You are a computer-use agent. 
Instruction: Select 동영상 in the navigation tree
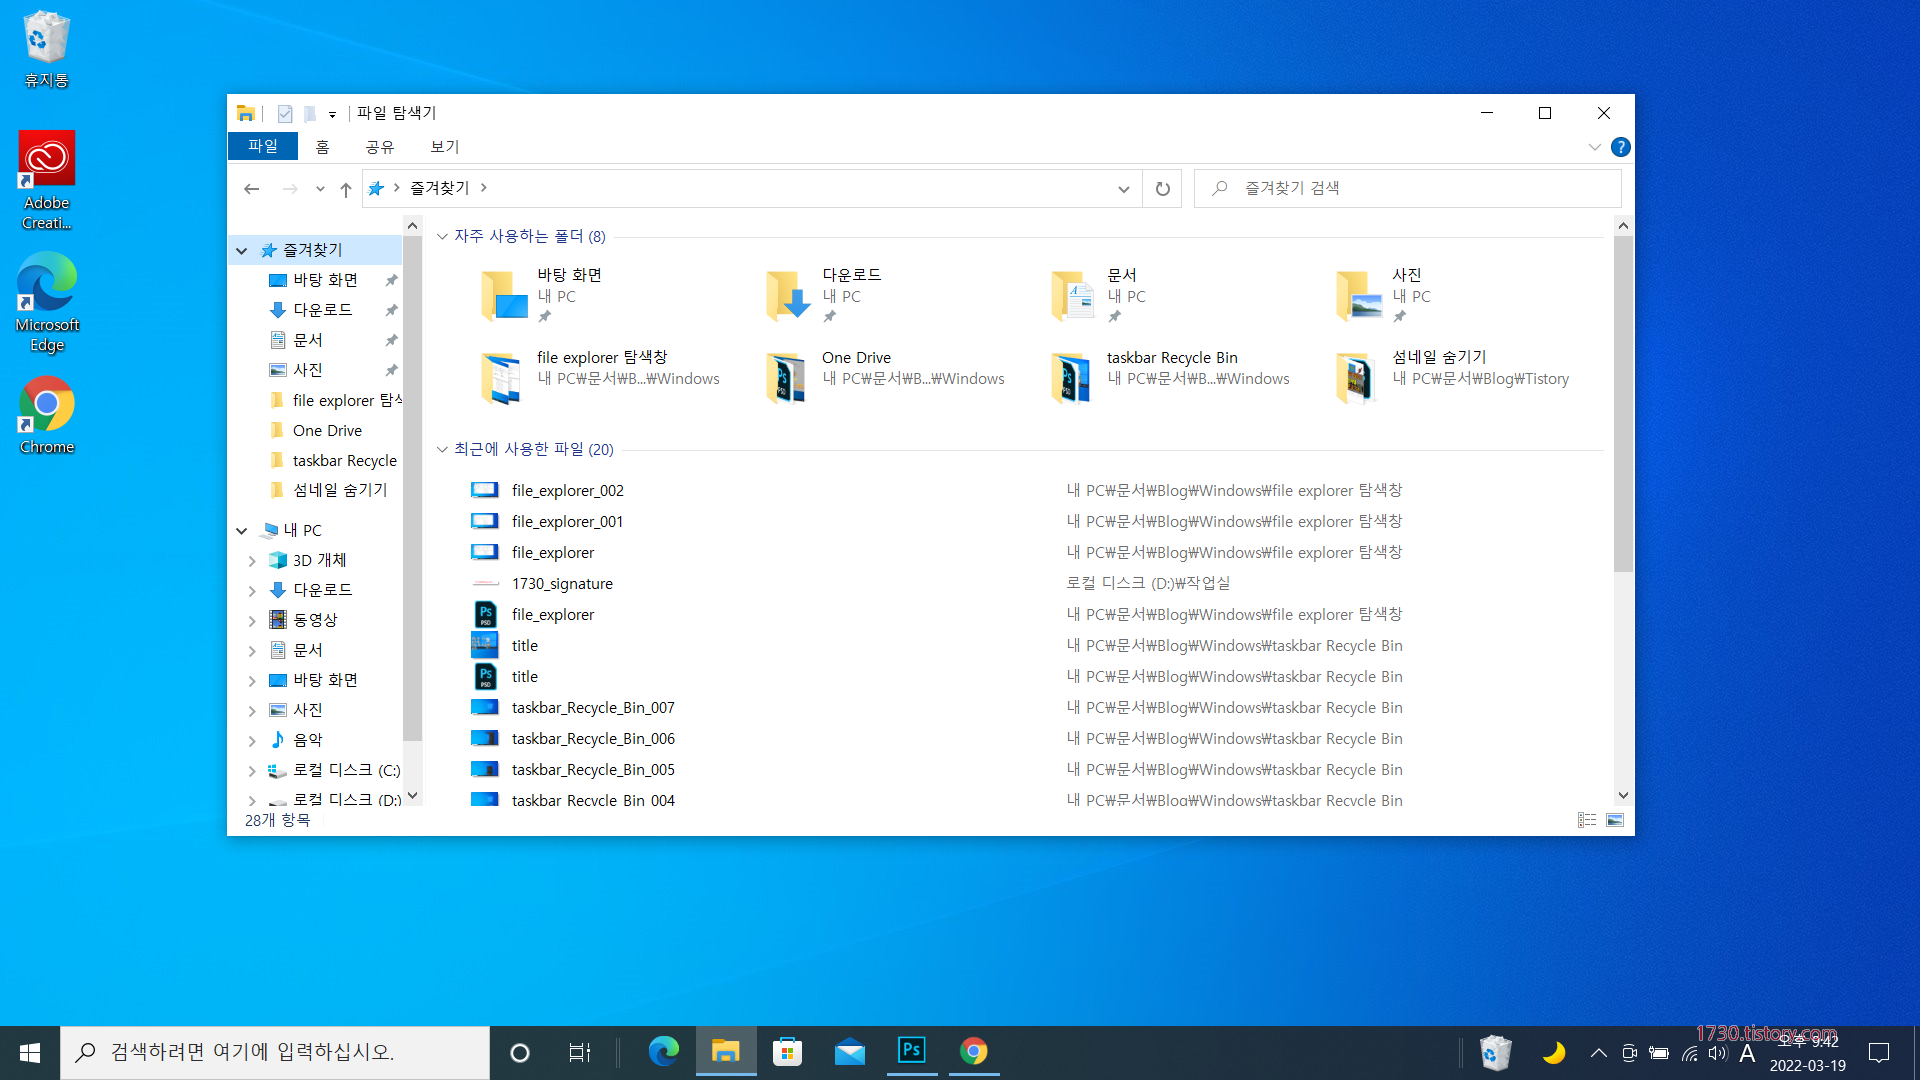[315, 620]
